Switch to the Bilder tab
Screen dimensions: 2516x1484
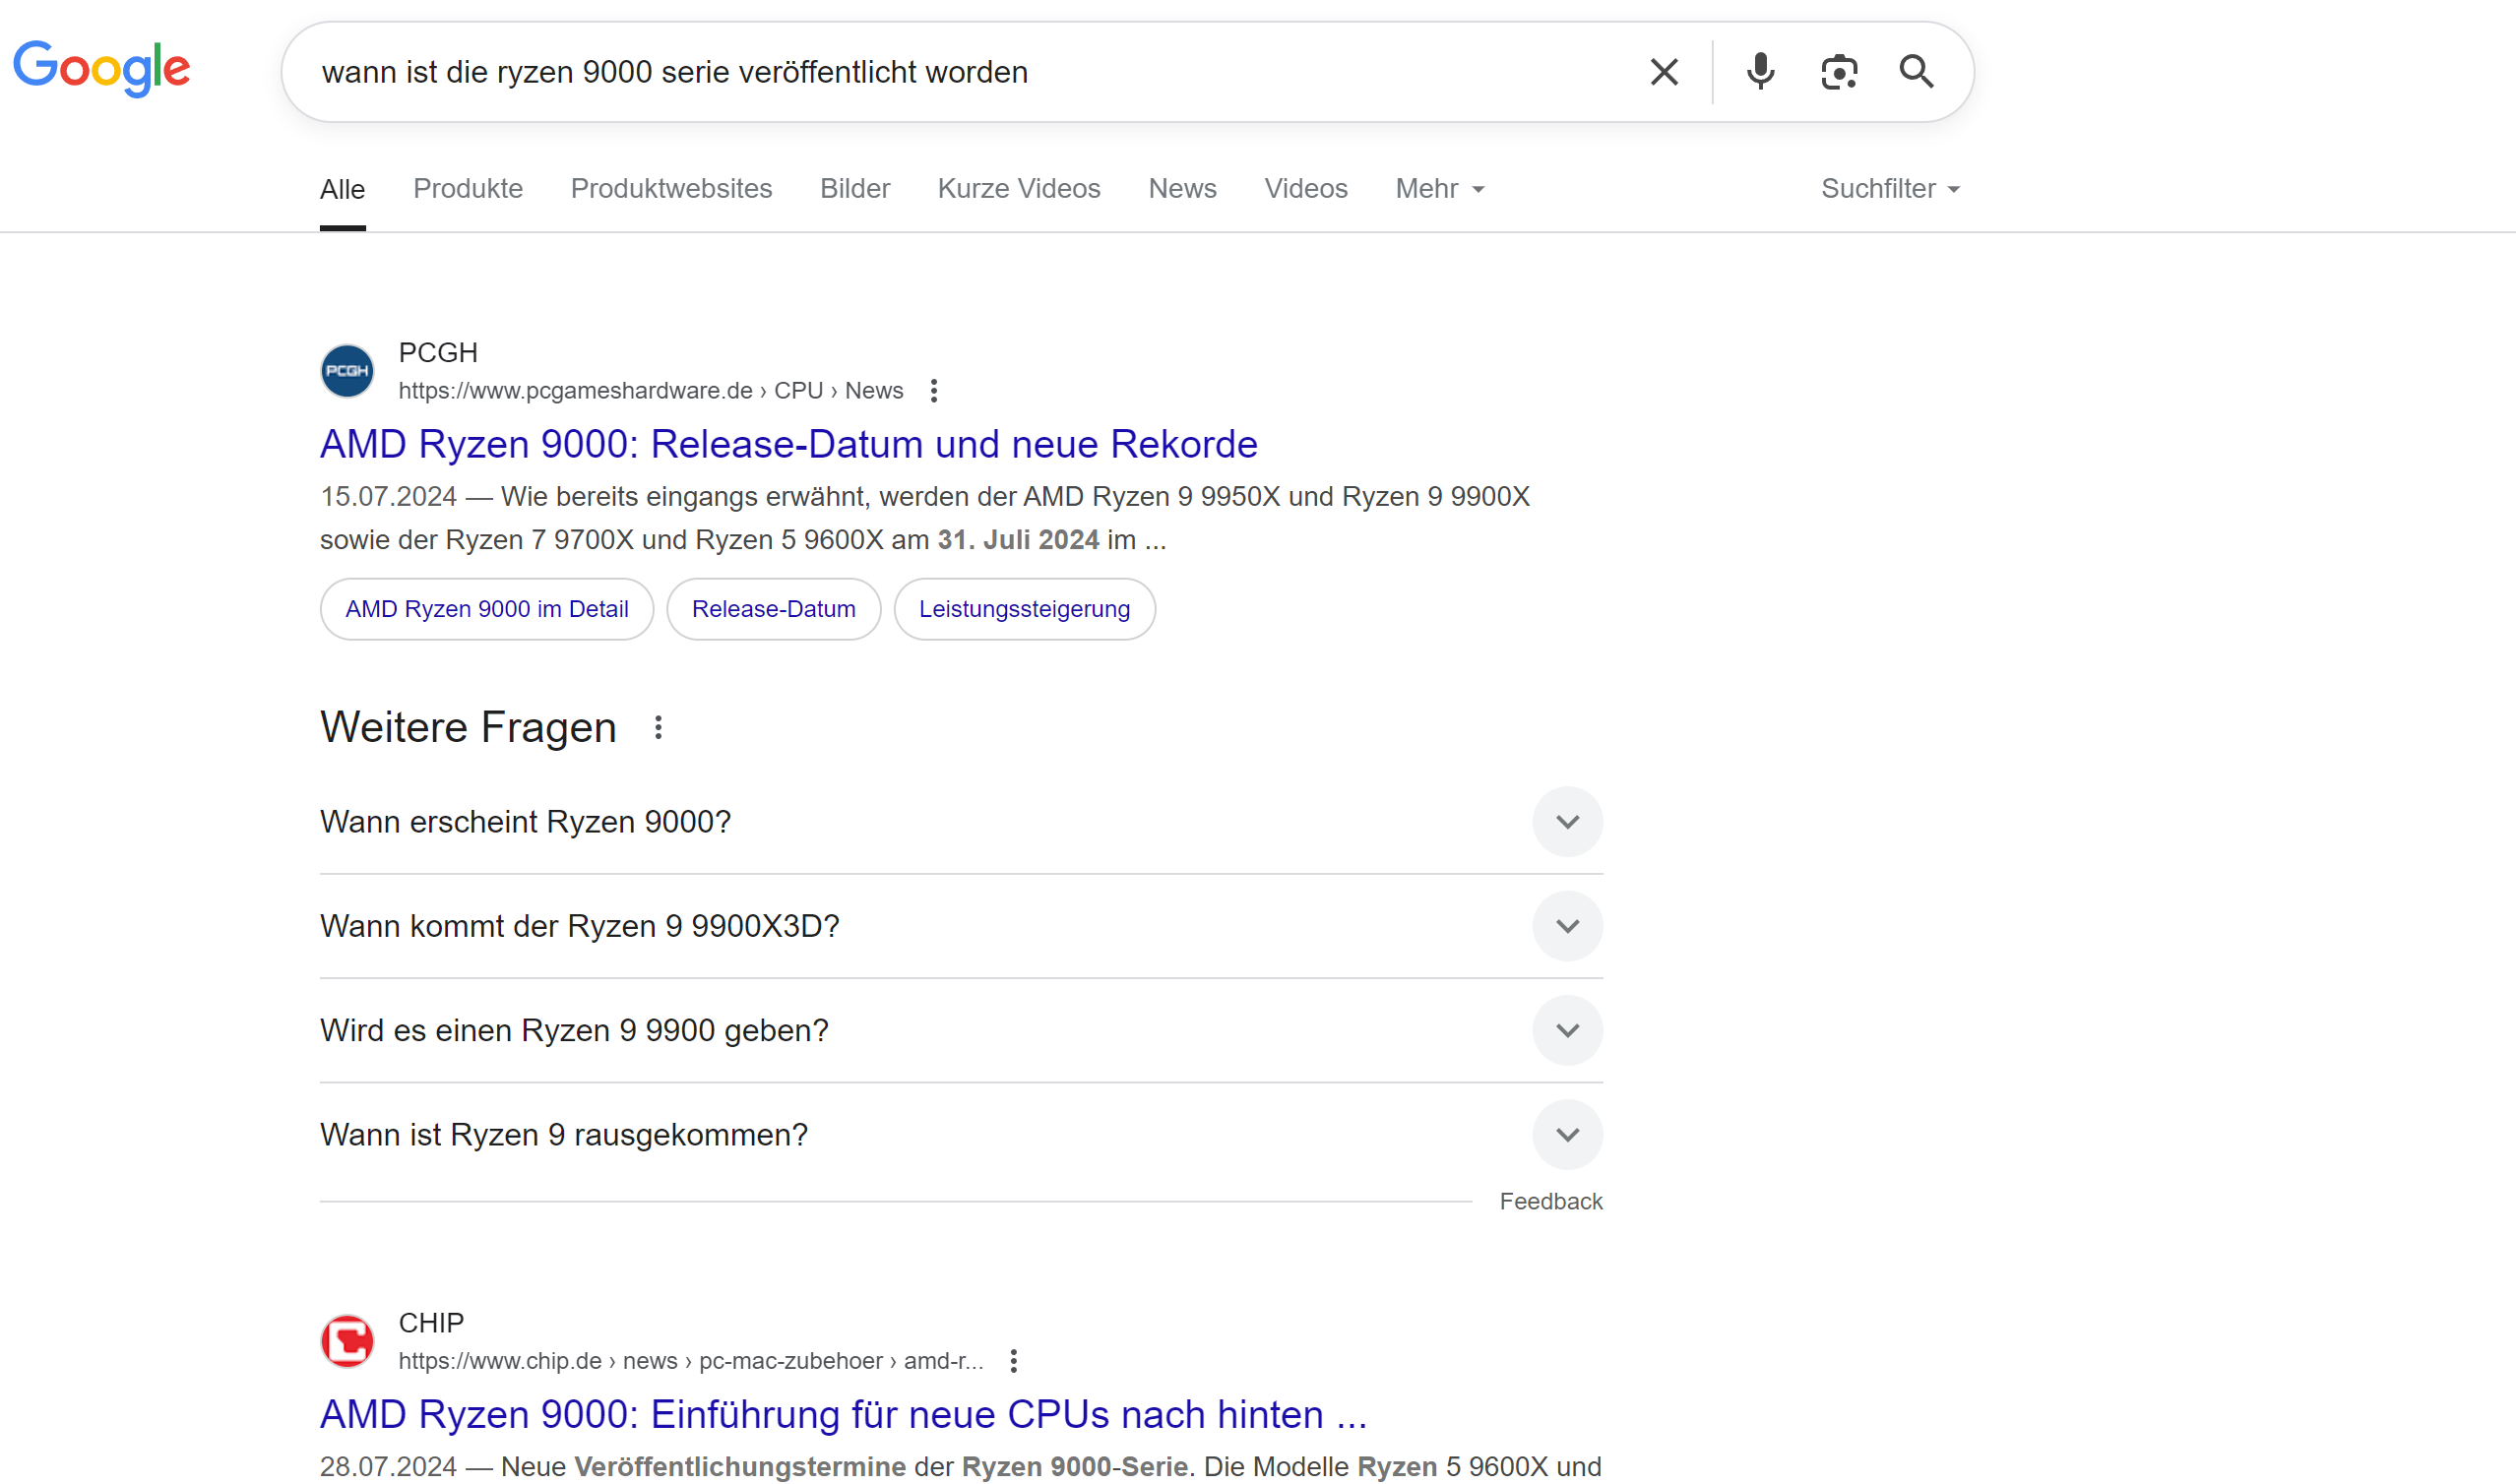pos(854,189)
